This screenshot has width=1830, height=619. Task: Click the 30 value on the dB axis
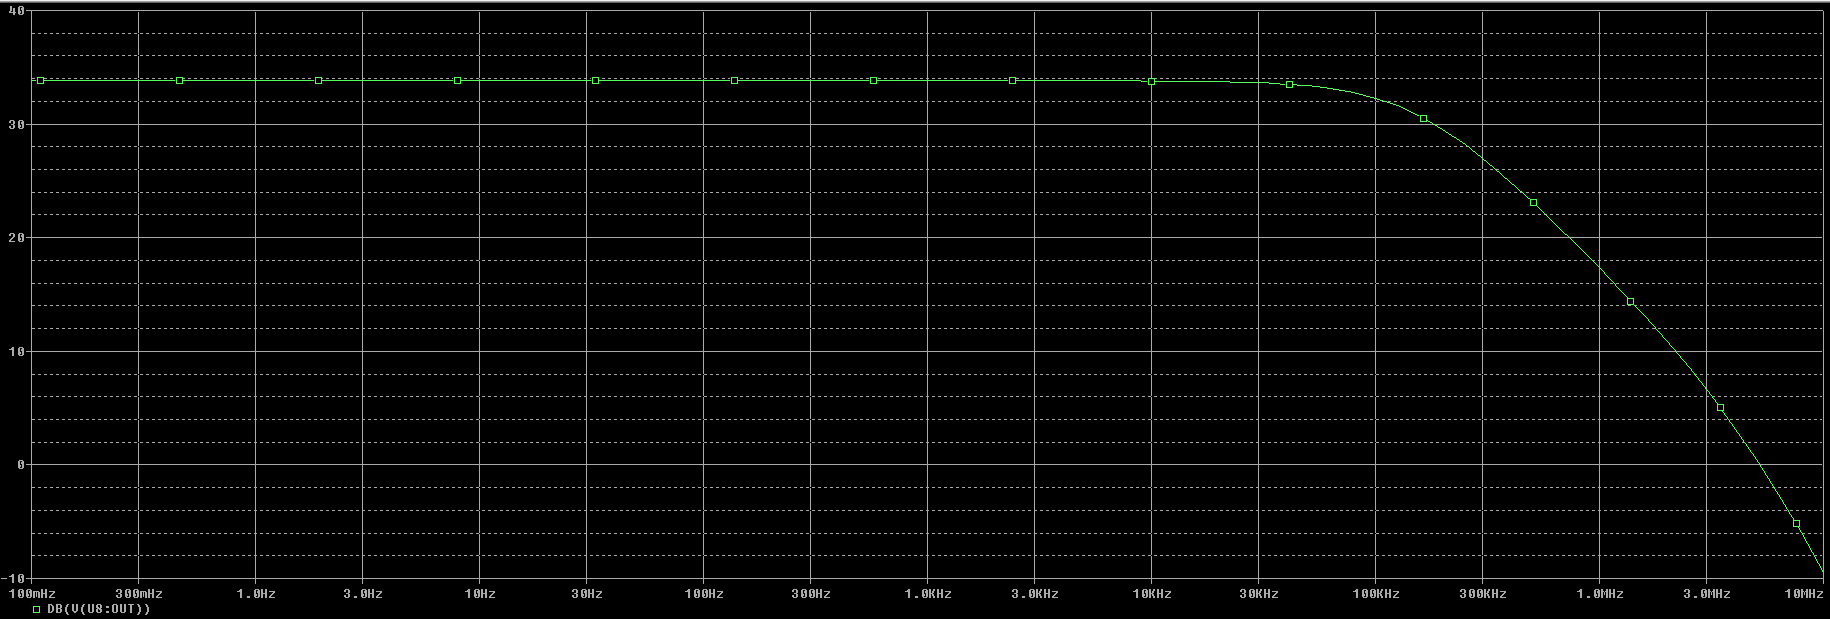click(17, 124)
